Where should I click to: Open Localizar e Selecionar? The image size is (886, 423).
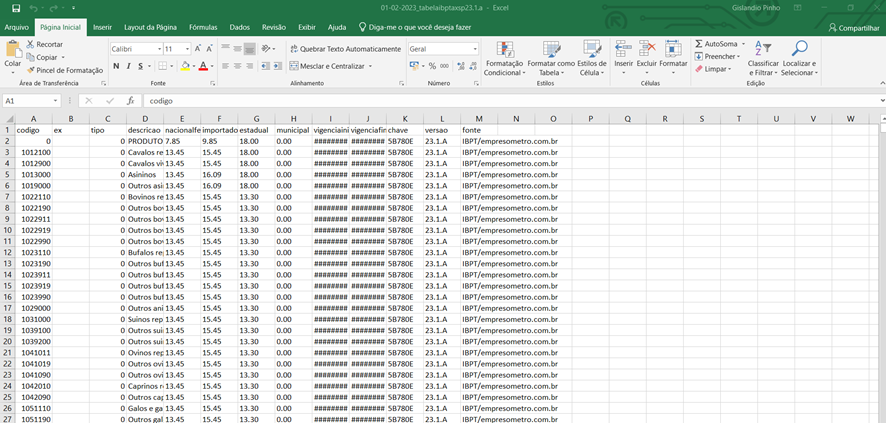coord(799,58)
